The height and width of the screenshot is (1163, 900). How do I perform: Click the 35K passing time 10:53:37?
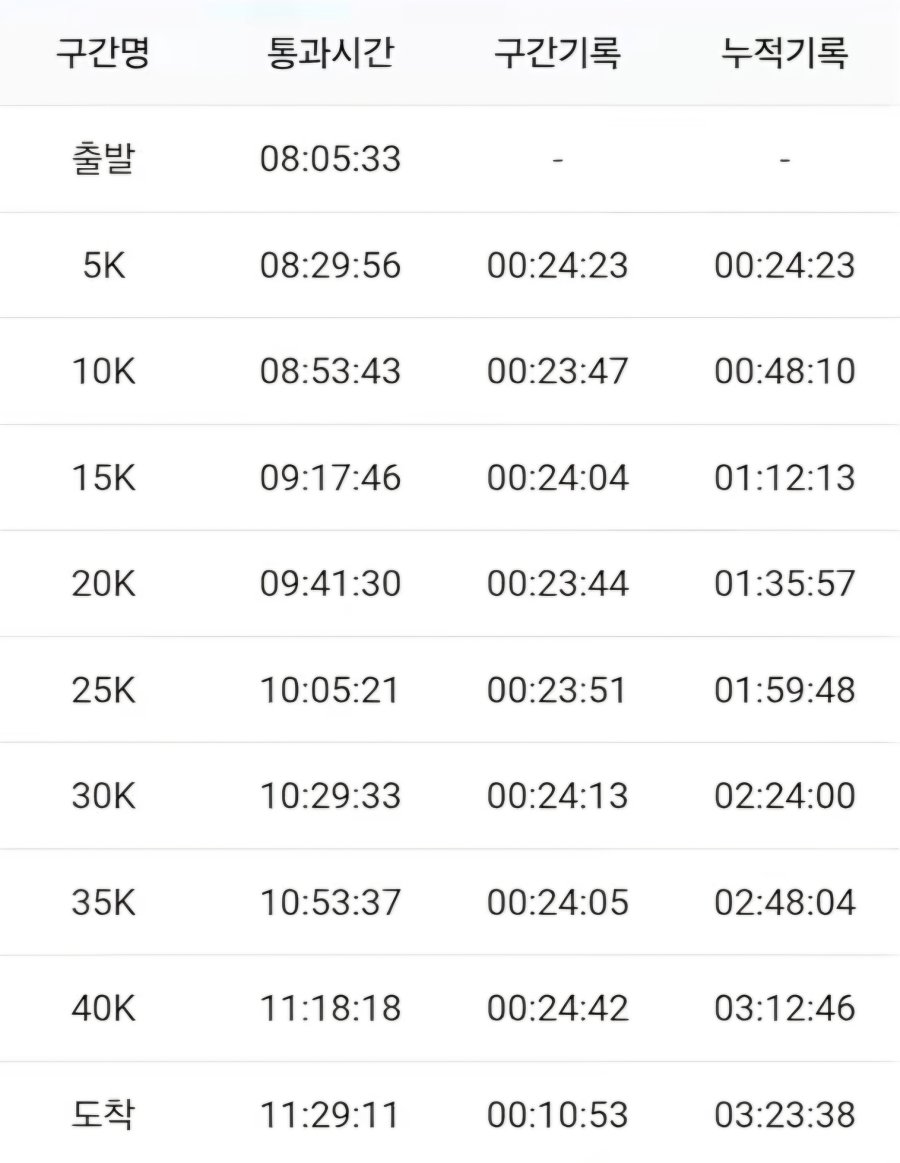pyautogui.click(x=330, y=902)
